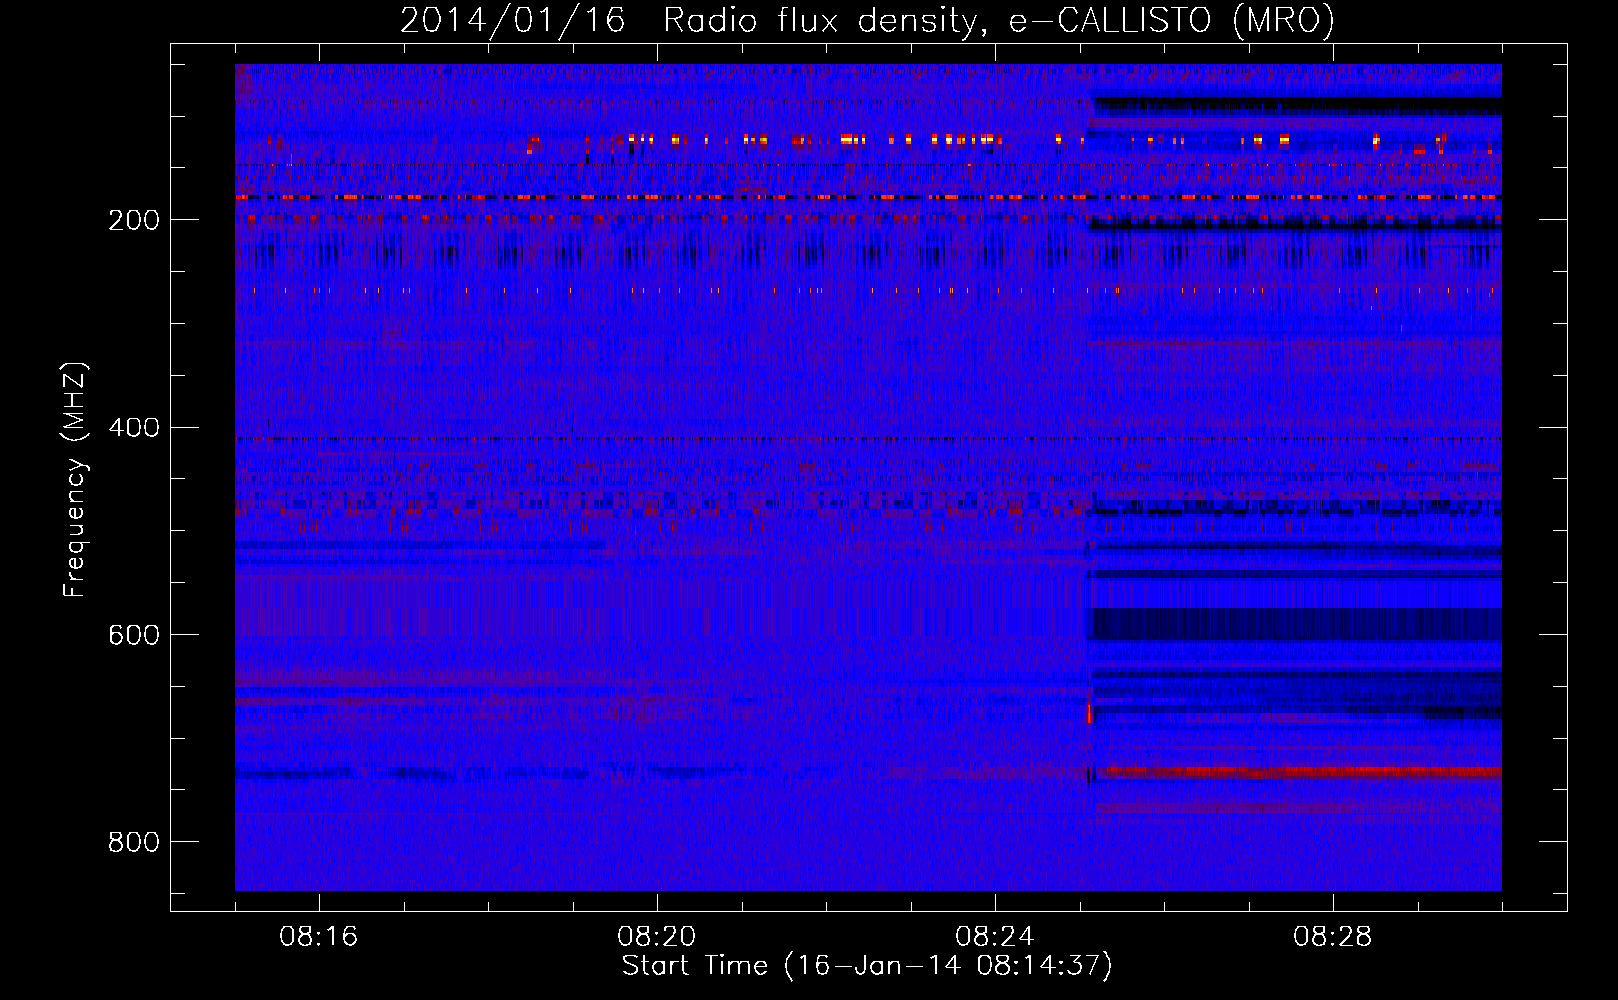The image size is (1618, 1000).
Task: Click the 08:16 time tick label
Action: [x=319, y=937]
